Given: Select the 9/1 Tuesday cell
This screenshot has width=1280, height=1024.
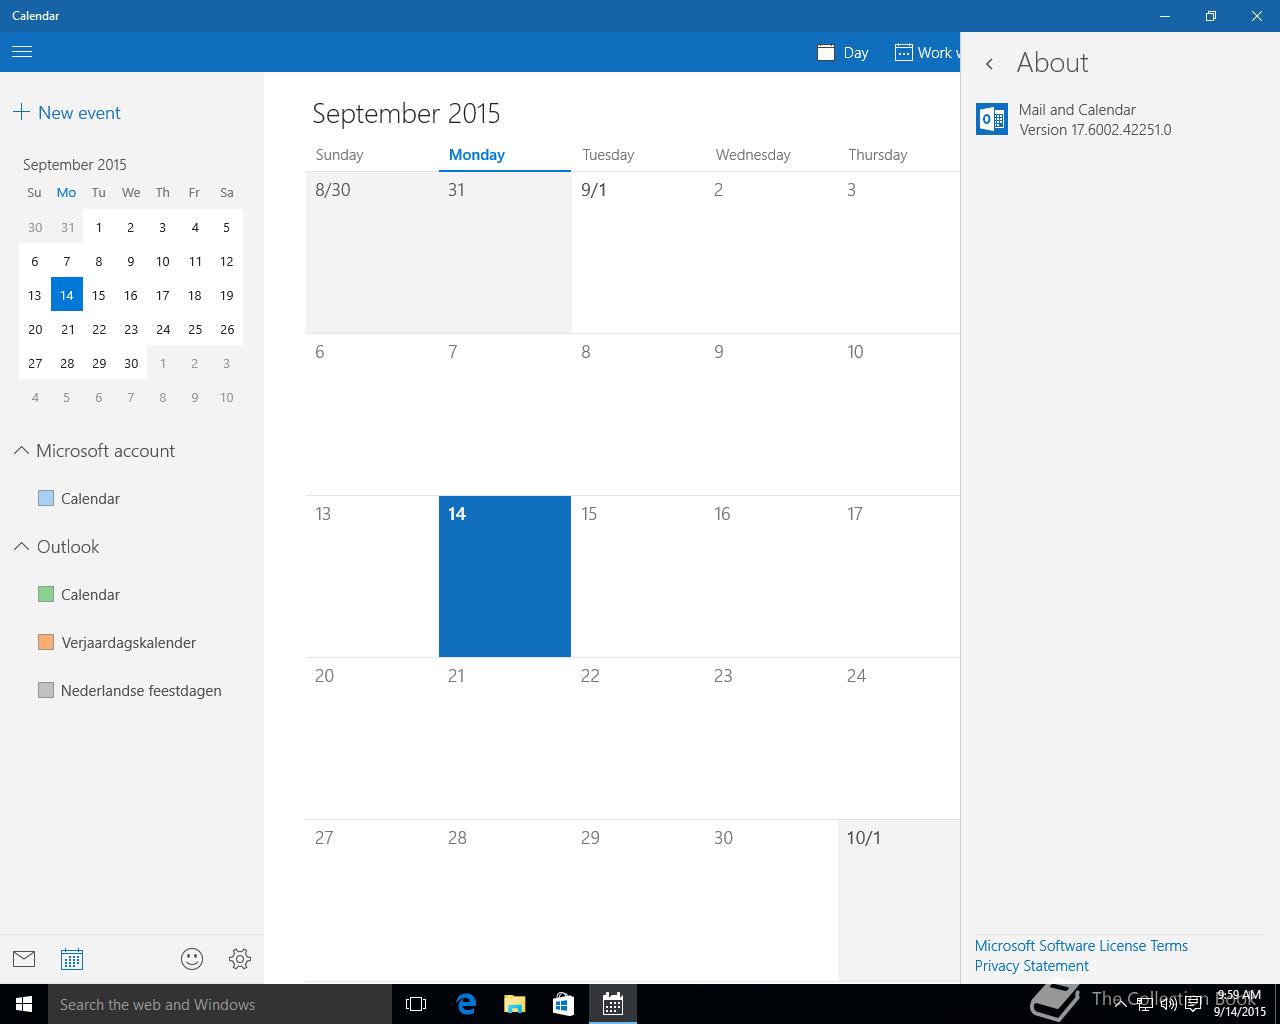Looking at the screenshot, I should pyautogui.click(x=638, y=253).
